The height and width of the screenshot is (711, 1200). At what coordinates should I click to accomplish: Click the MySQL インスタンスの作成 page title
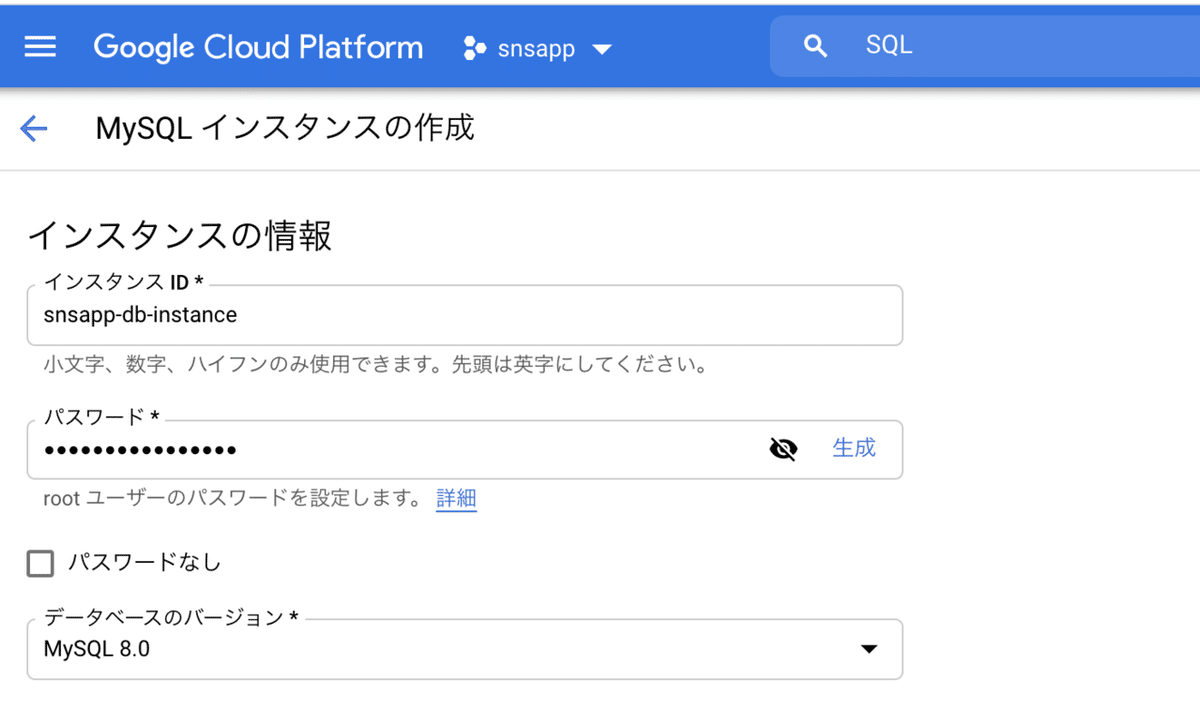point(283,128)
